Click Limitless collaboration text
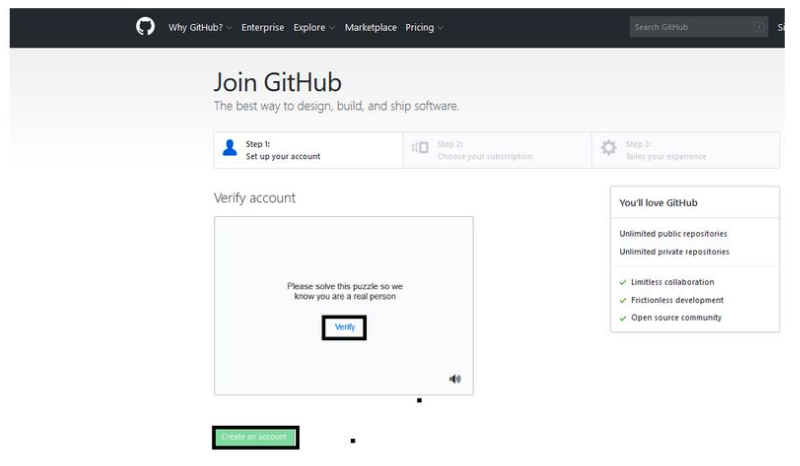Screen dimensions: 800x466 tap(672, 282)
